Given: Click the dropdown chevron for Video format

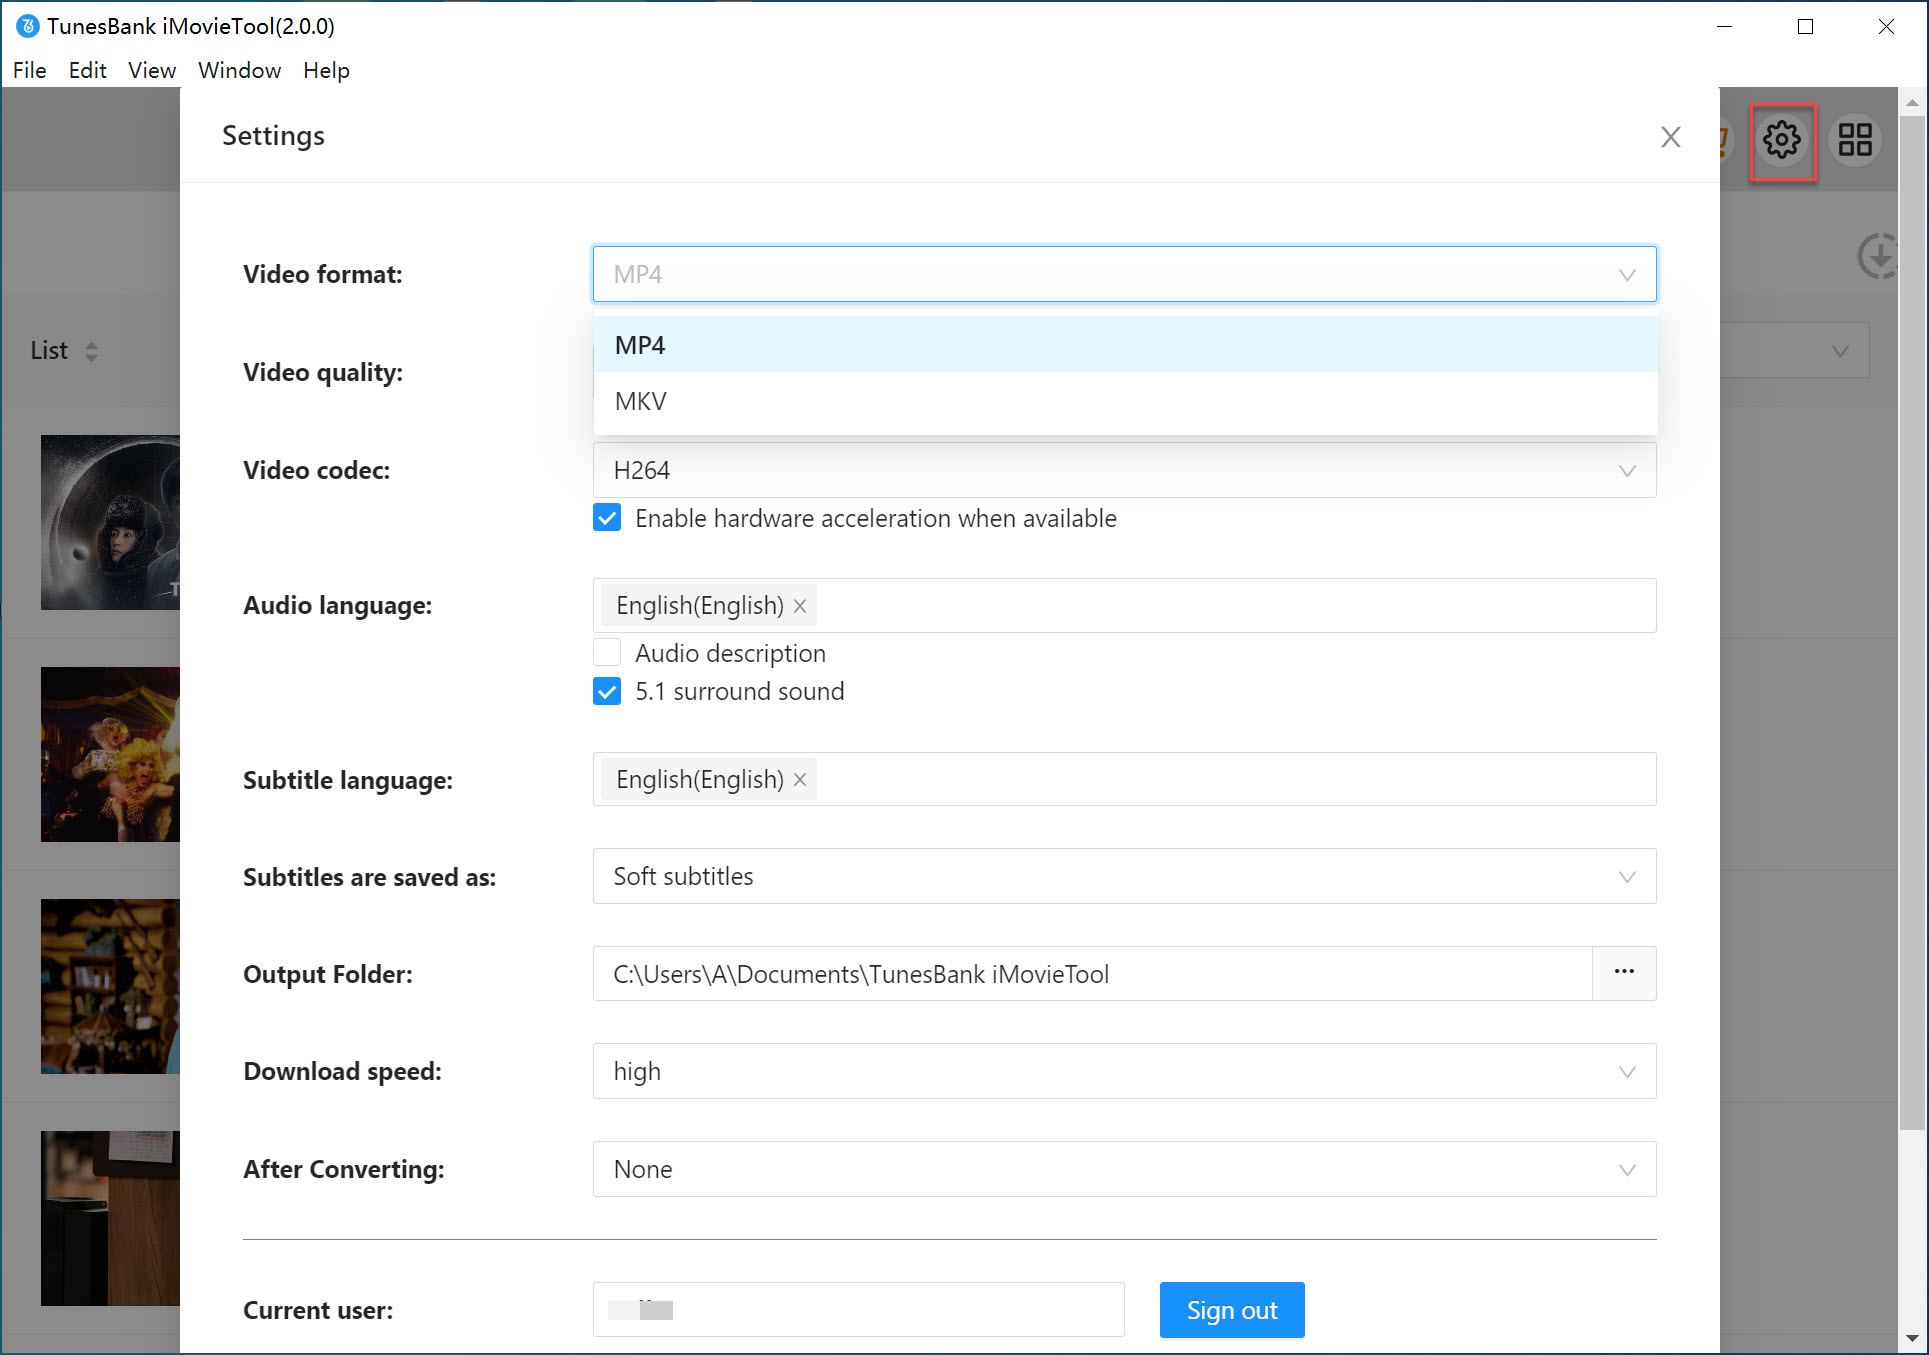Looking at the screenshot, I should [x=1629, y=274].
